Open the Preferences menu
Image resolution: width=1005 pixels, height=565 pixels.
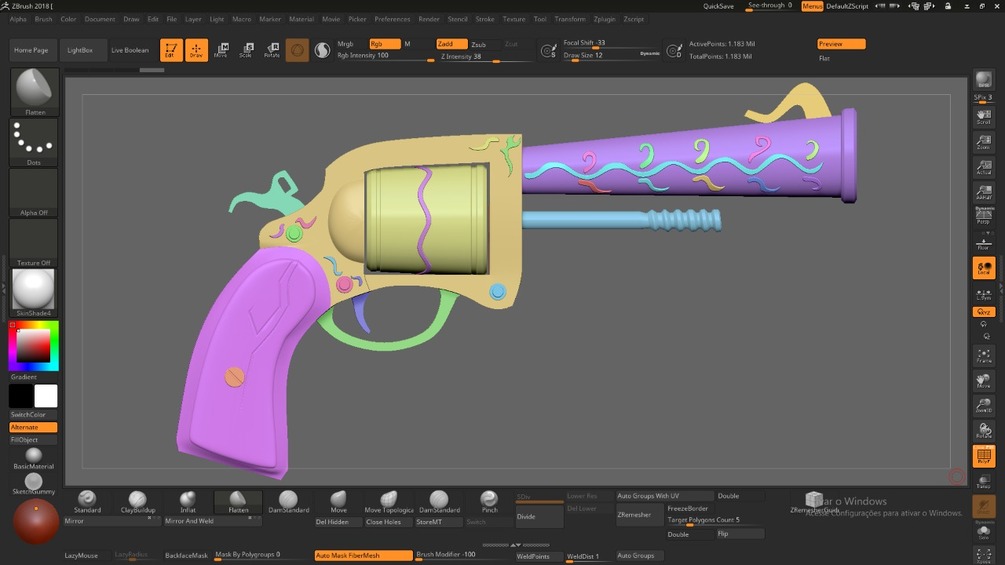tap(392, 19)
